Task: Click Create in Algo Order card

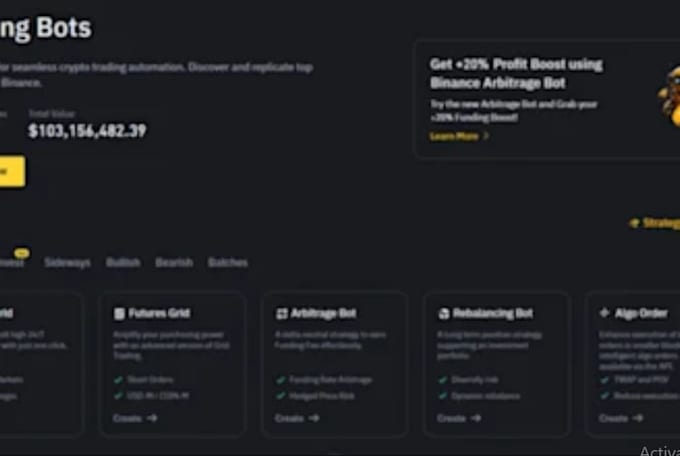Action: 613,418
